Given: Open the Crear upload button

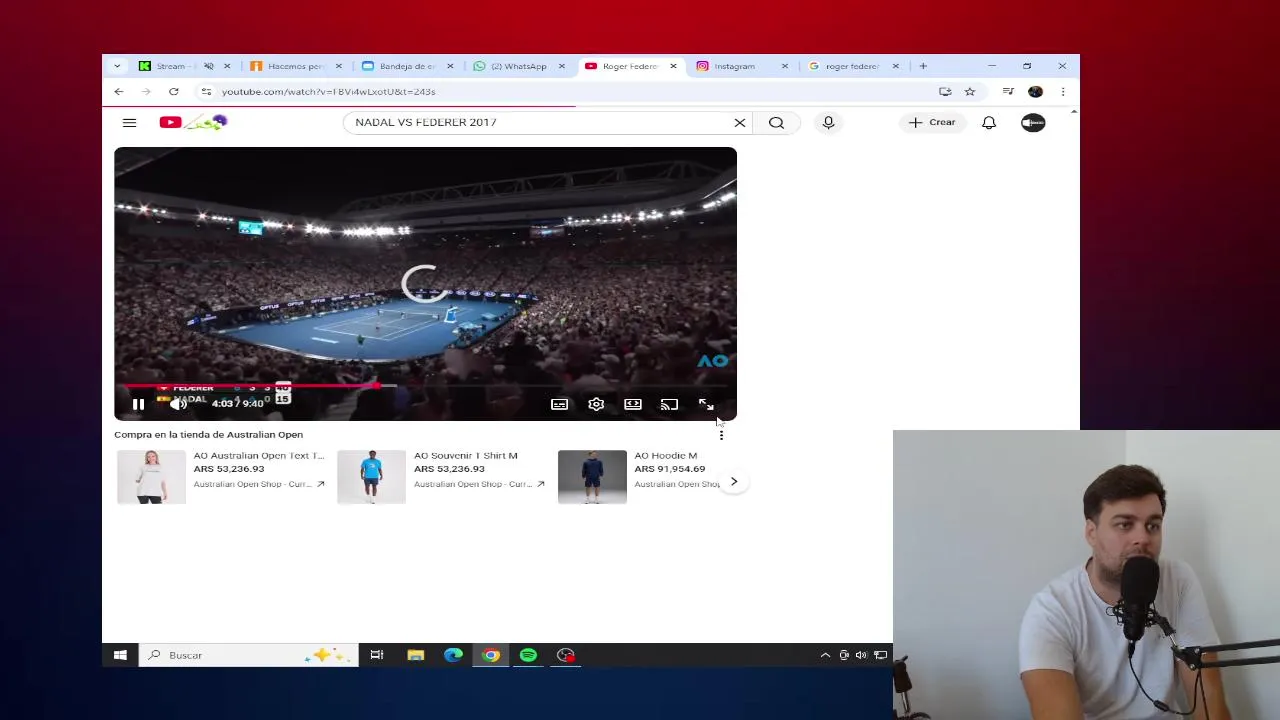Looking at the screenshot, I should (x=932, y=122).
